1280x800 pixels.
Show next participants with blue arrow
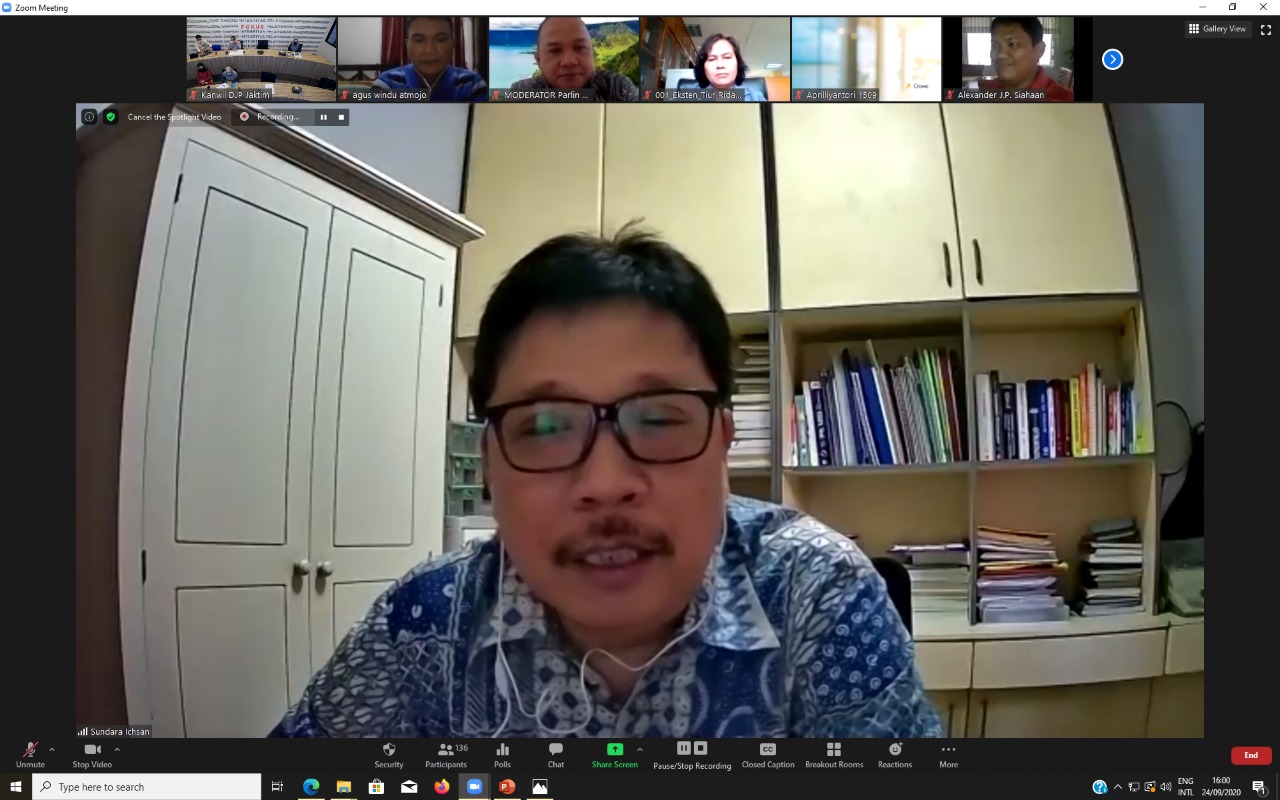tap(1112, 59)
